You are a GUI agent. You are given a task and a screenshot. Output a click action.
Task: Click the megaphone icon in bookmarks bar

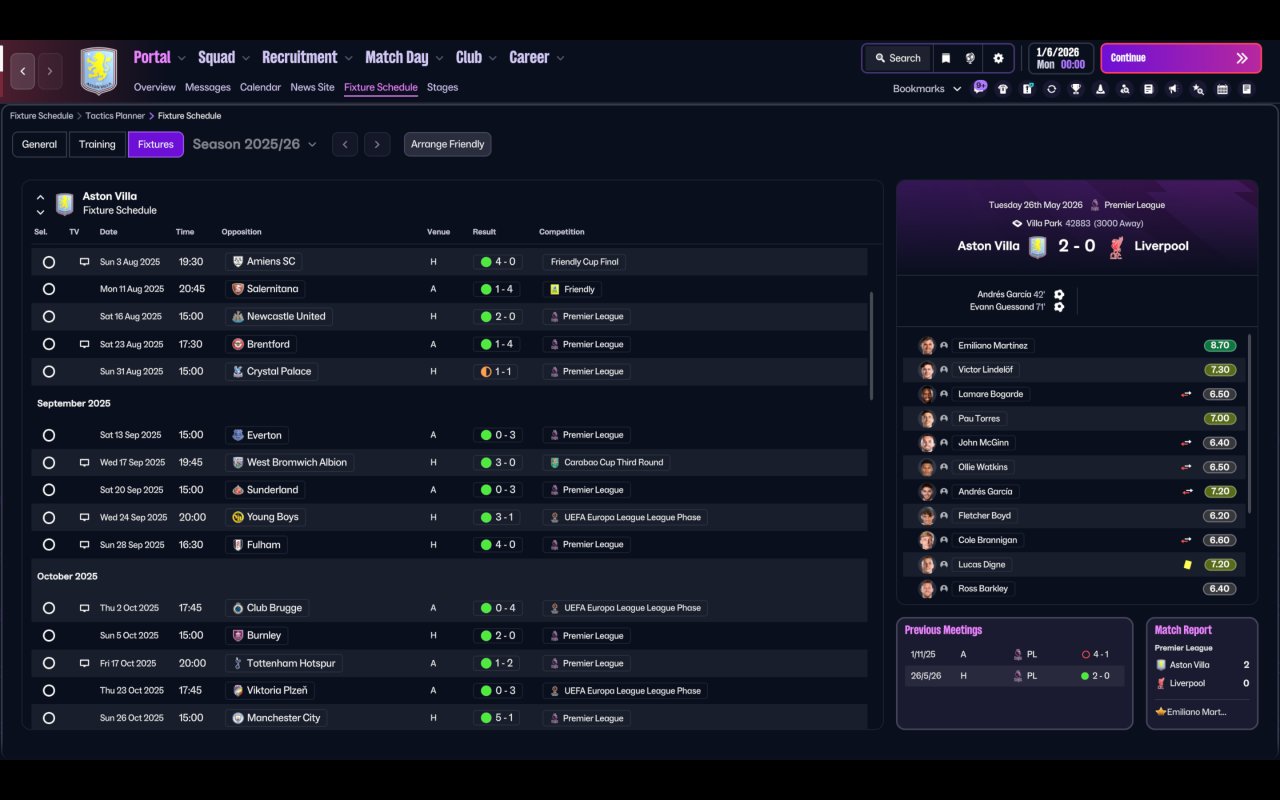(x=1173, y=89)
